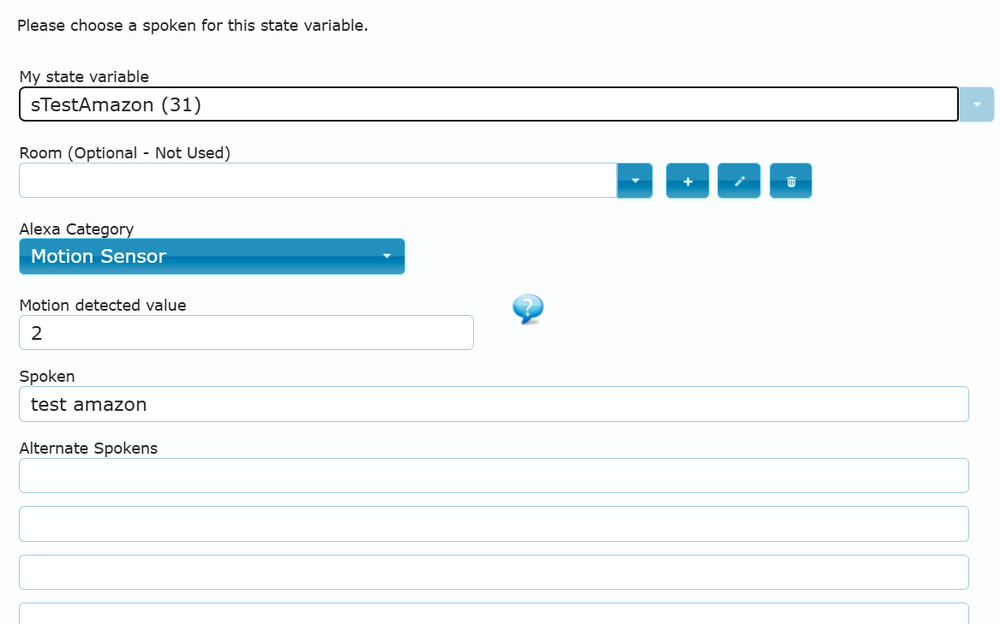
Task: Click the fourth Alternate Spokens field at bottom
Action: (x=493, y=613)
